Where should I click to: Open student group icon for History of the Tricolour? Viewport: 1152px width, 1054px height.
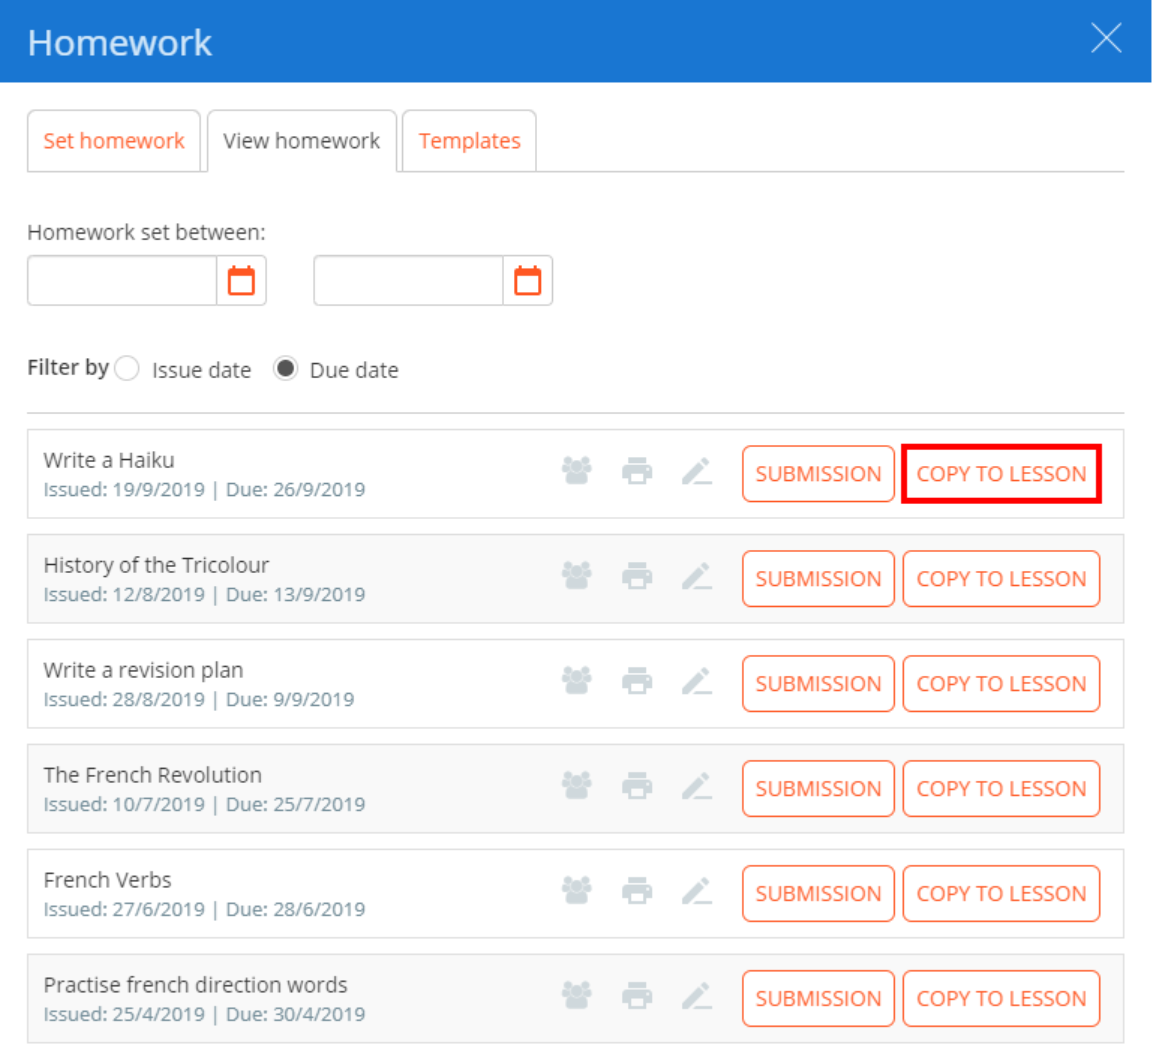(577, 576)
